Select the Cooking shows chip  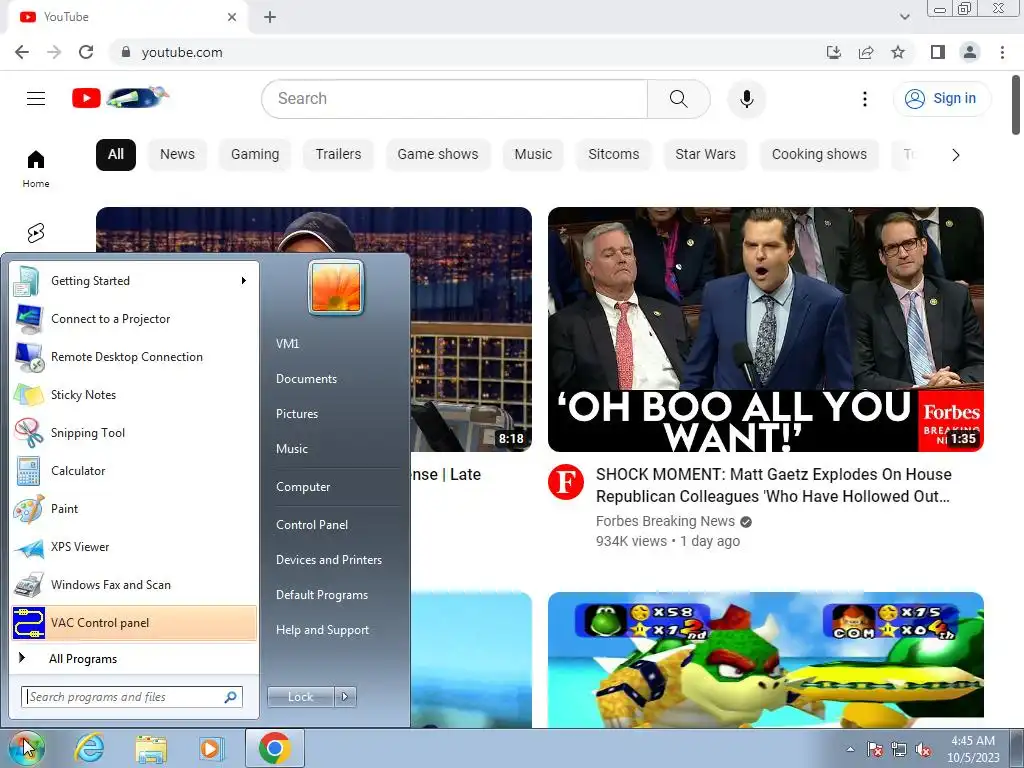[819, 155]
